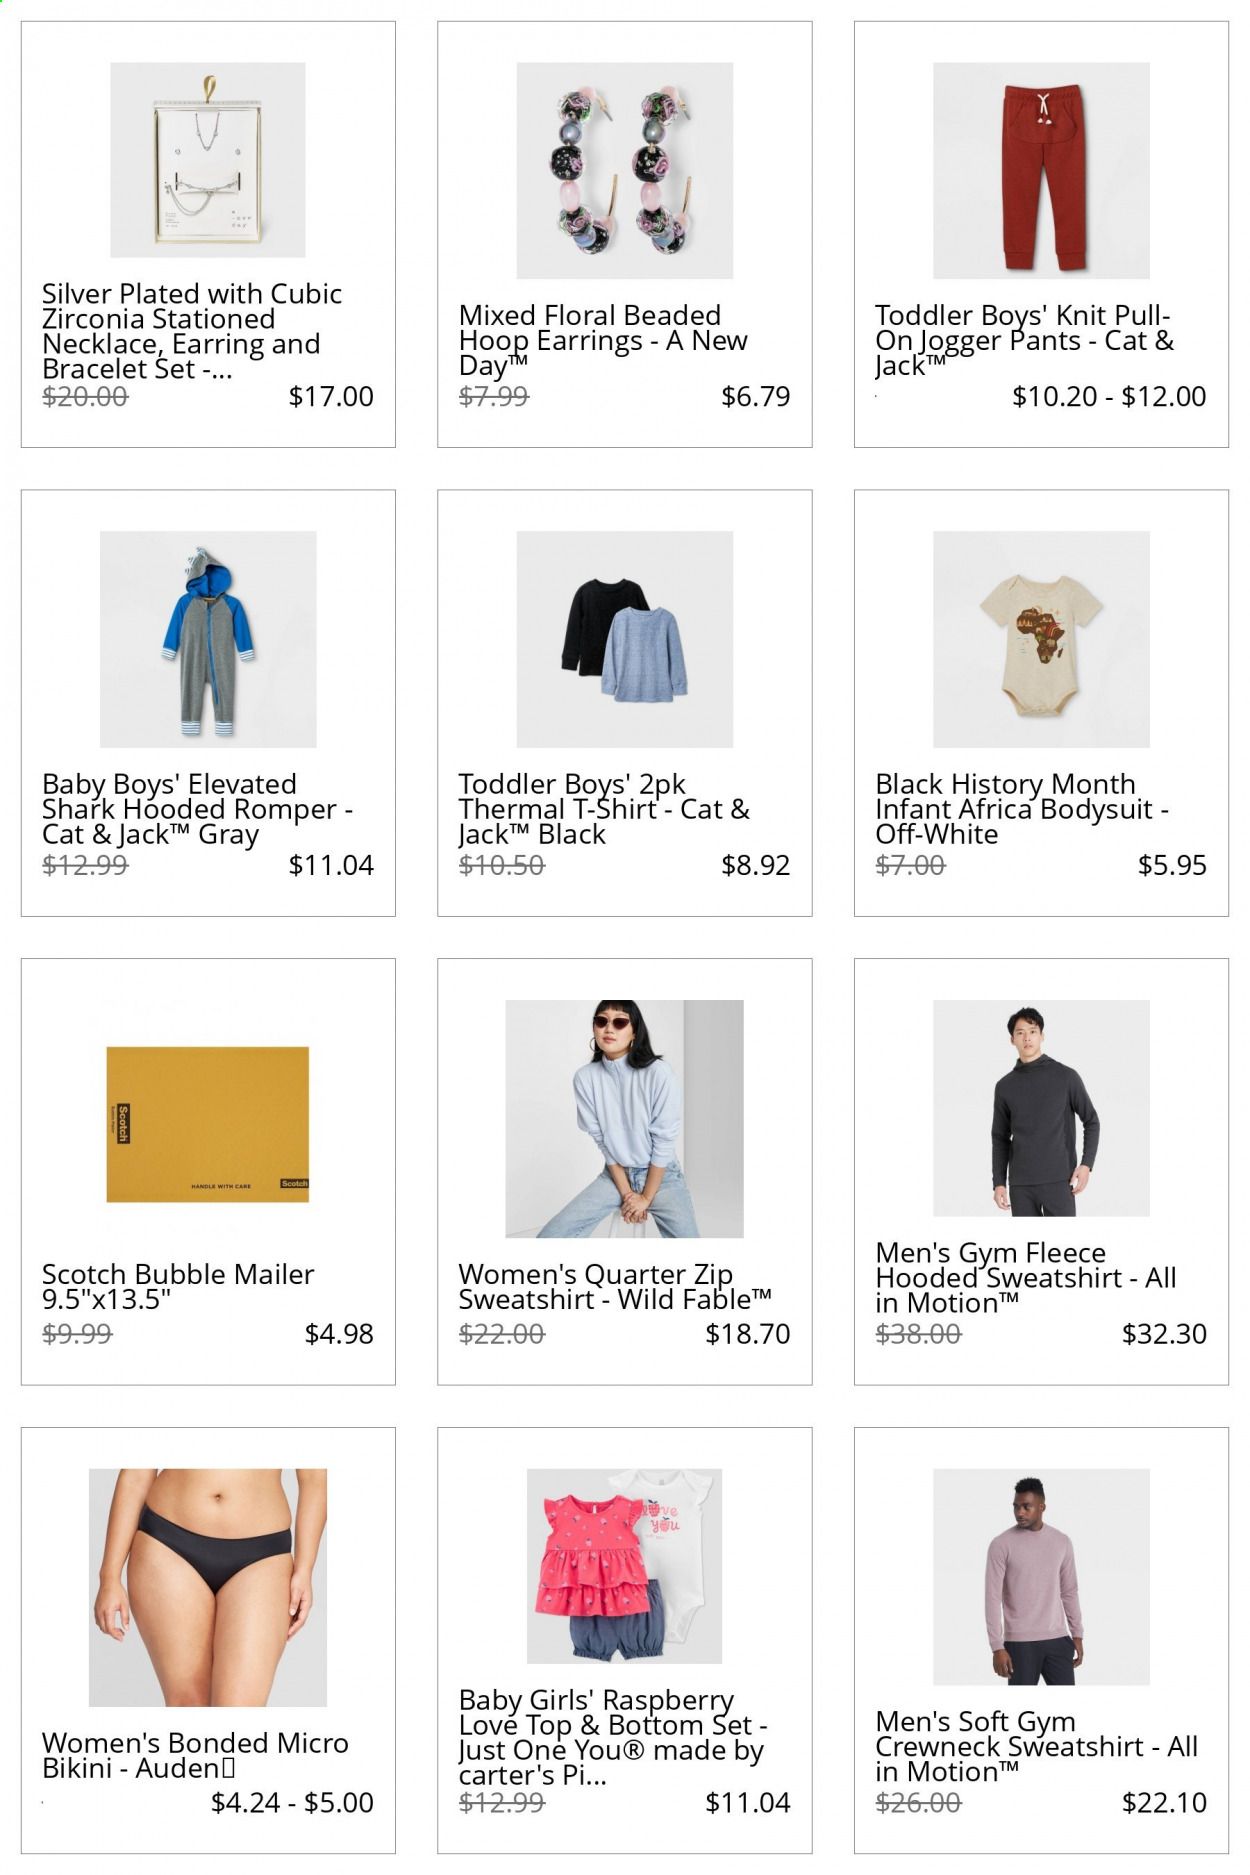Click the $32.30 price on hooded sweatshirt
Screen dimensions: 1250x1875
pyautogui.click(x=1164, y=1334)
